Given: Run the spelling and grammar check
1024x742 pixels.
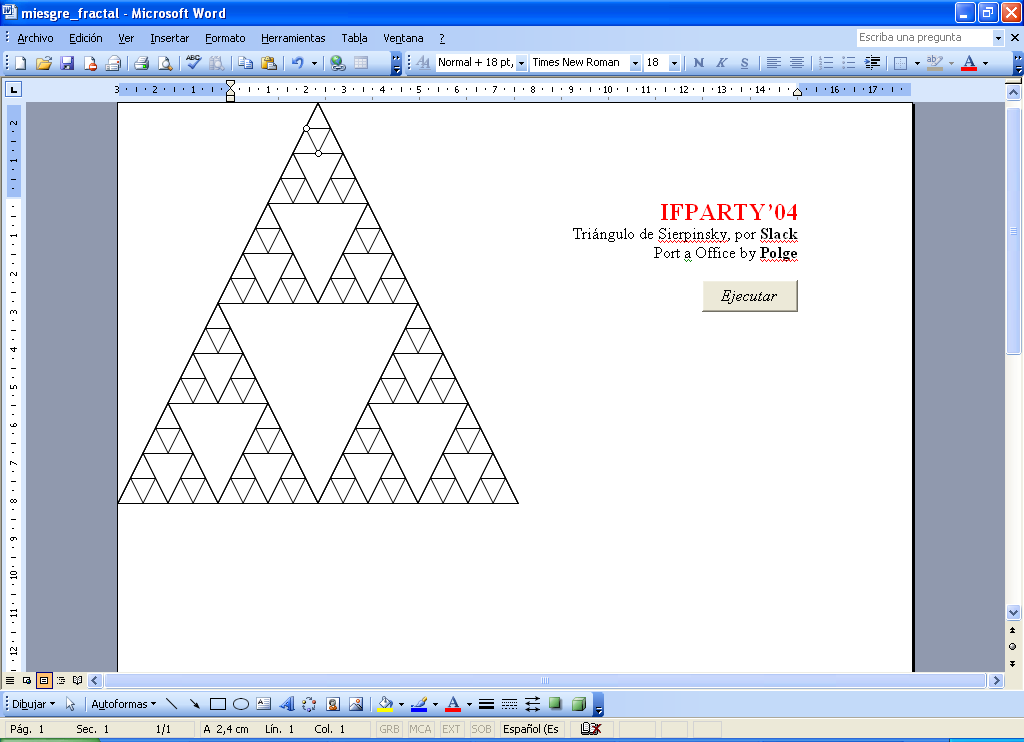Looking at the screenshot, I should point(194,63).
